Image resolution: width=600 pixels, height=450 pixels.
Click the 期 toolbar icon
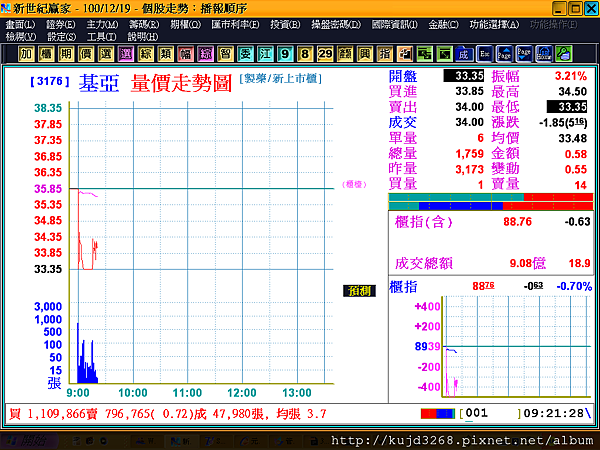coord(65,54)
